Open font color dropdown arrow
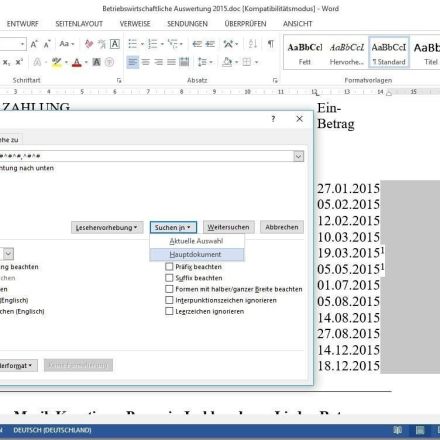Image resolution: width=440 pixels, height=440 pixels. coord(86,62)
